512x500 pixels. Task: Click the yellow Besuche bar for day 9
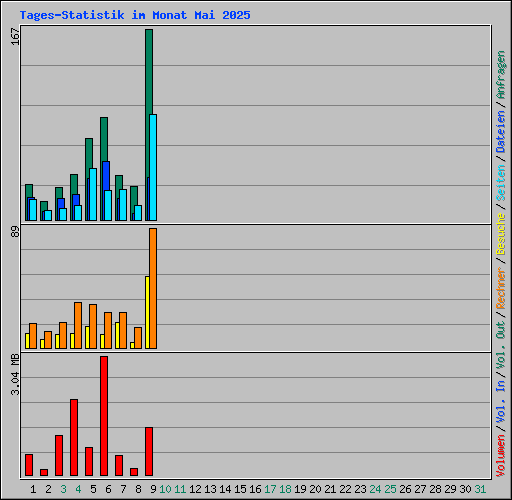click(147, 312)
